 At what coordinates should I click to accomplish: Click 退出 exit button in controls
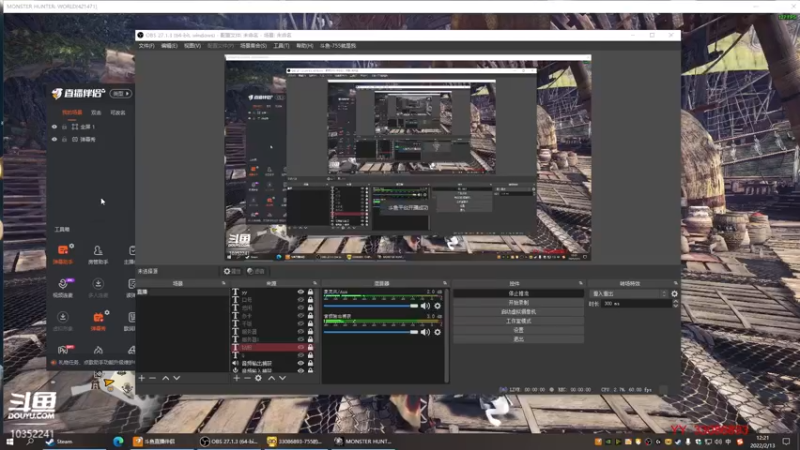[518, 339]
